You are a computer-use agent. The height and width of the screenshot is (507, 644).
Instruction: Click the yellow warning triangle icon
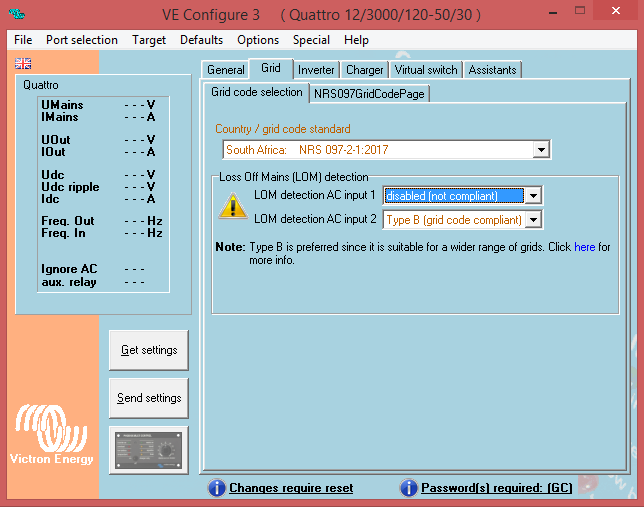[x=233, y=206]
